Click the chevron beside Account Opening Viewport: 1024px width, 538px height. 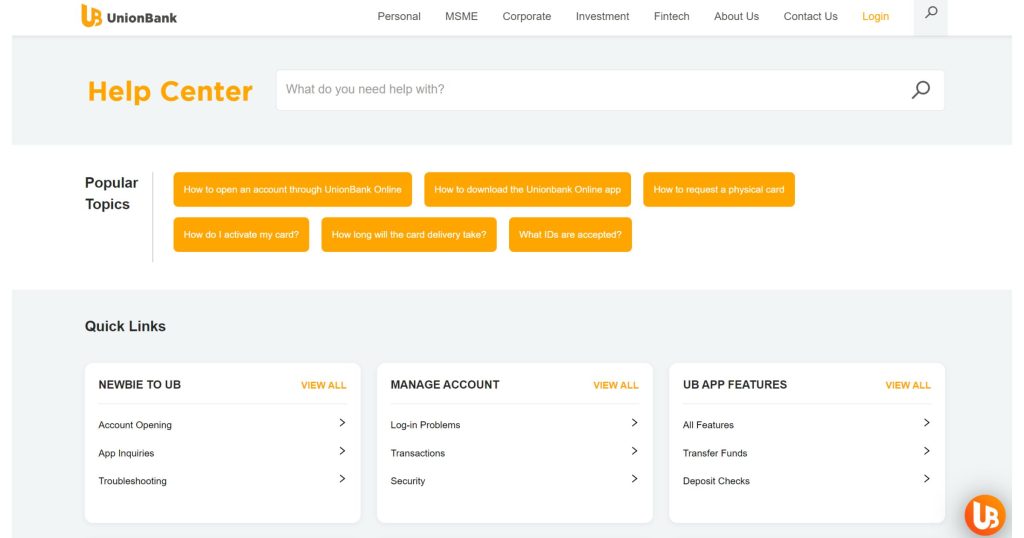click(342, 423)
